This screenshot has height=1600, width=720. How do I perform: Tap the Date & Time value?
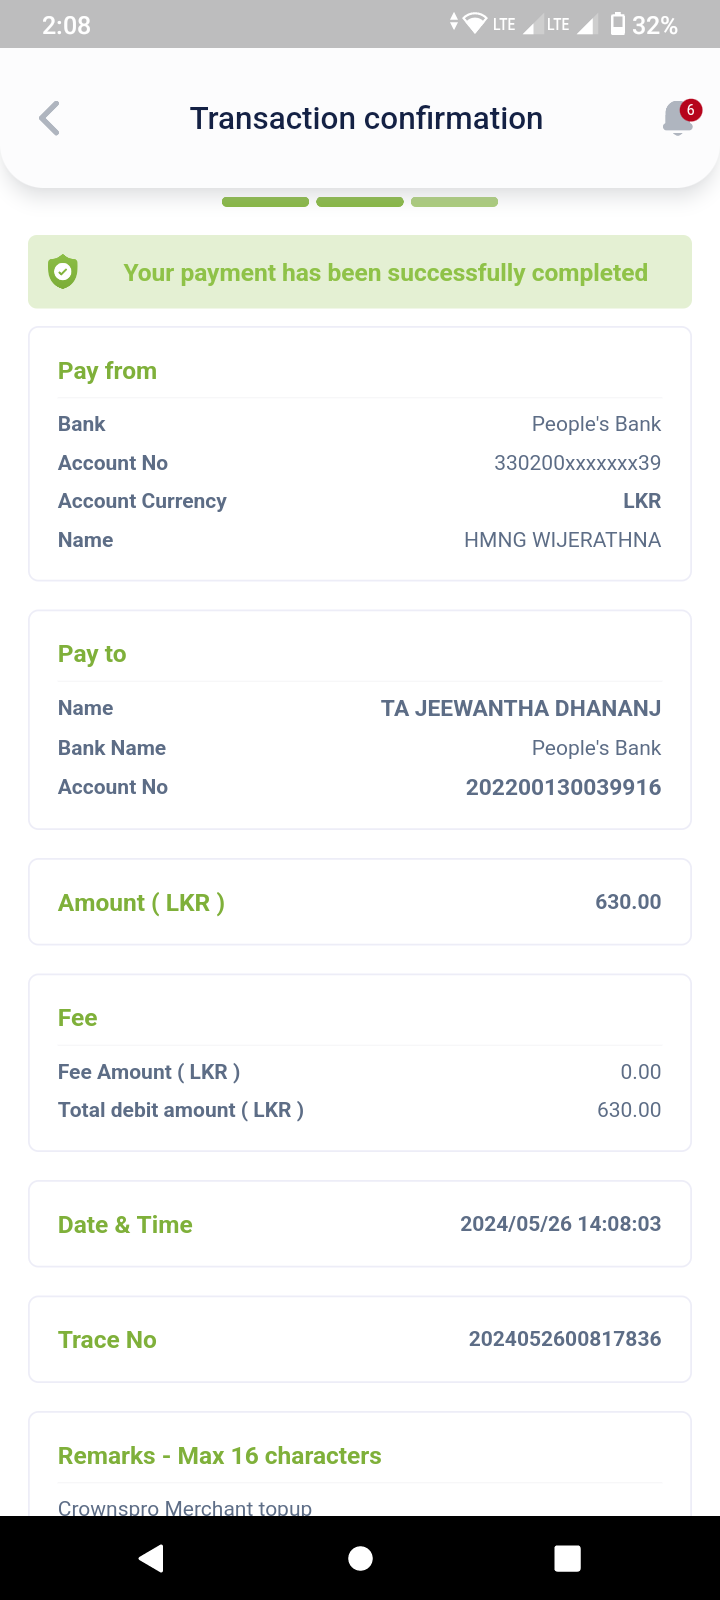point(560,1224)
